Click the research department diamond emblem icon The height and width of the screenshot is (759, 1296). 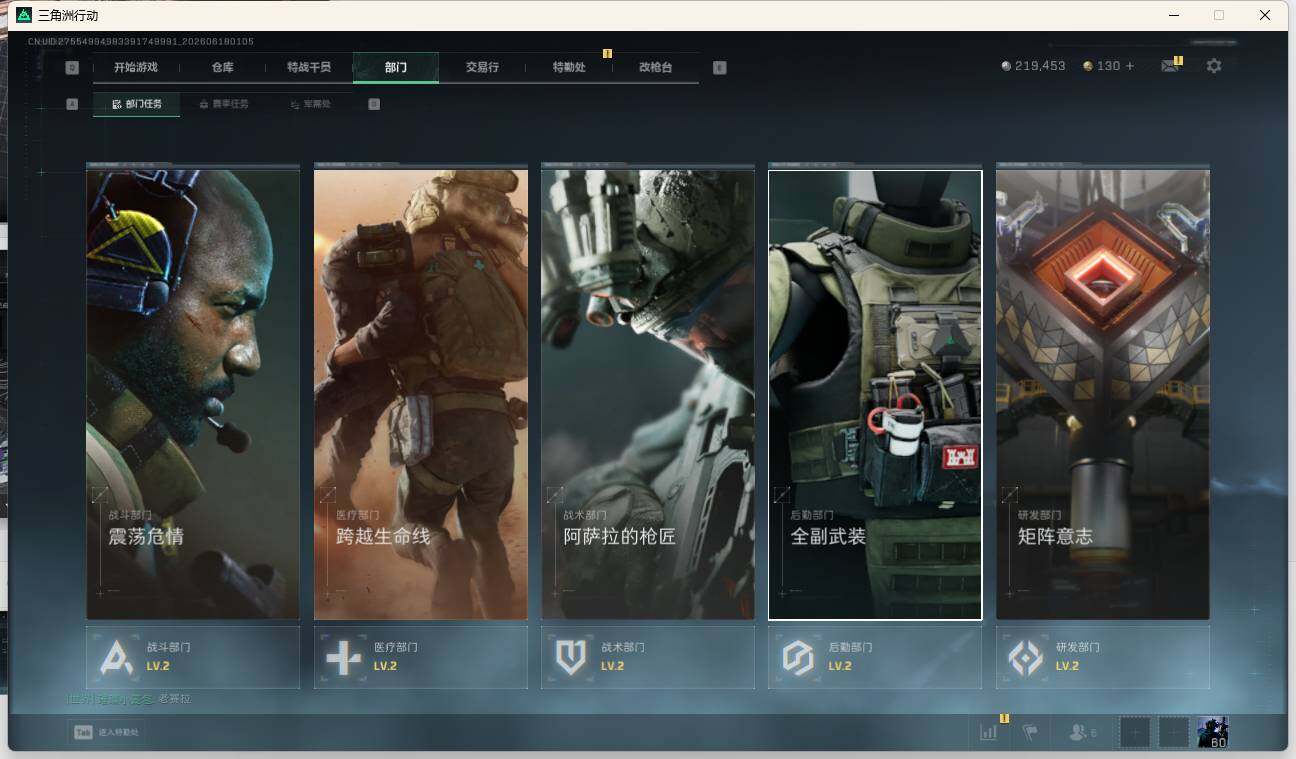tap(1025, 658)
